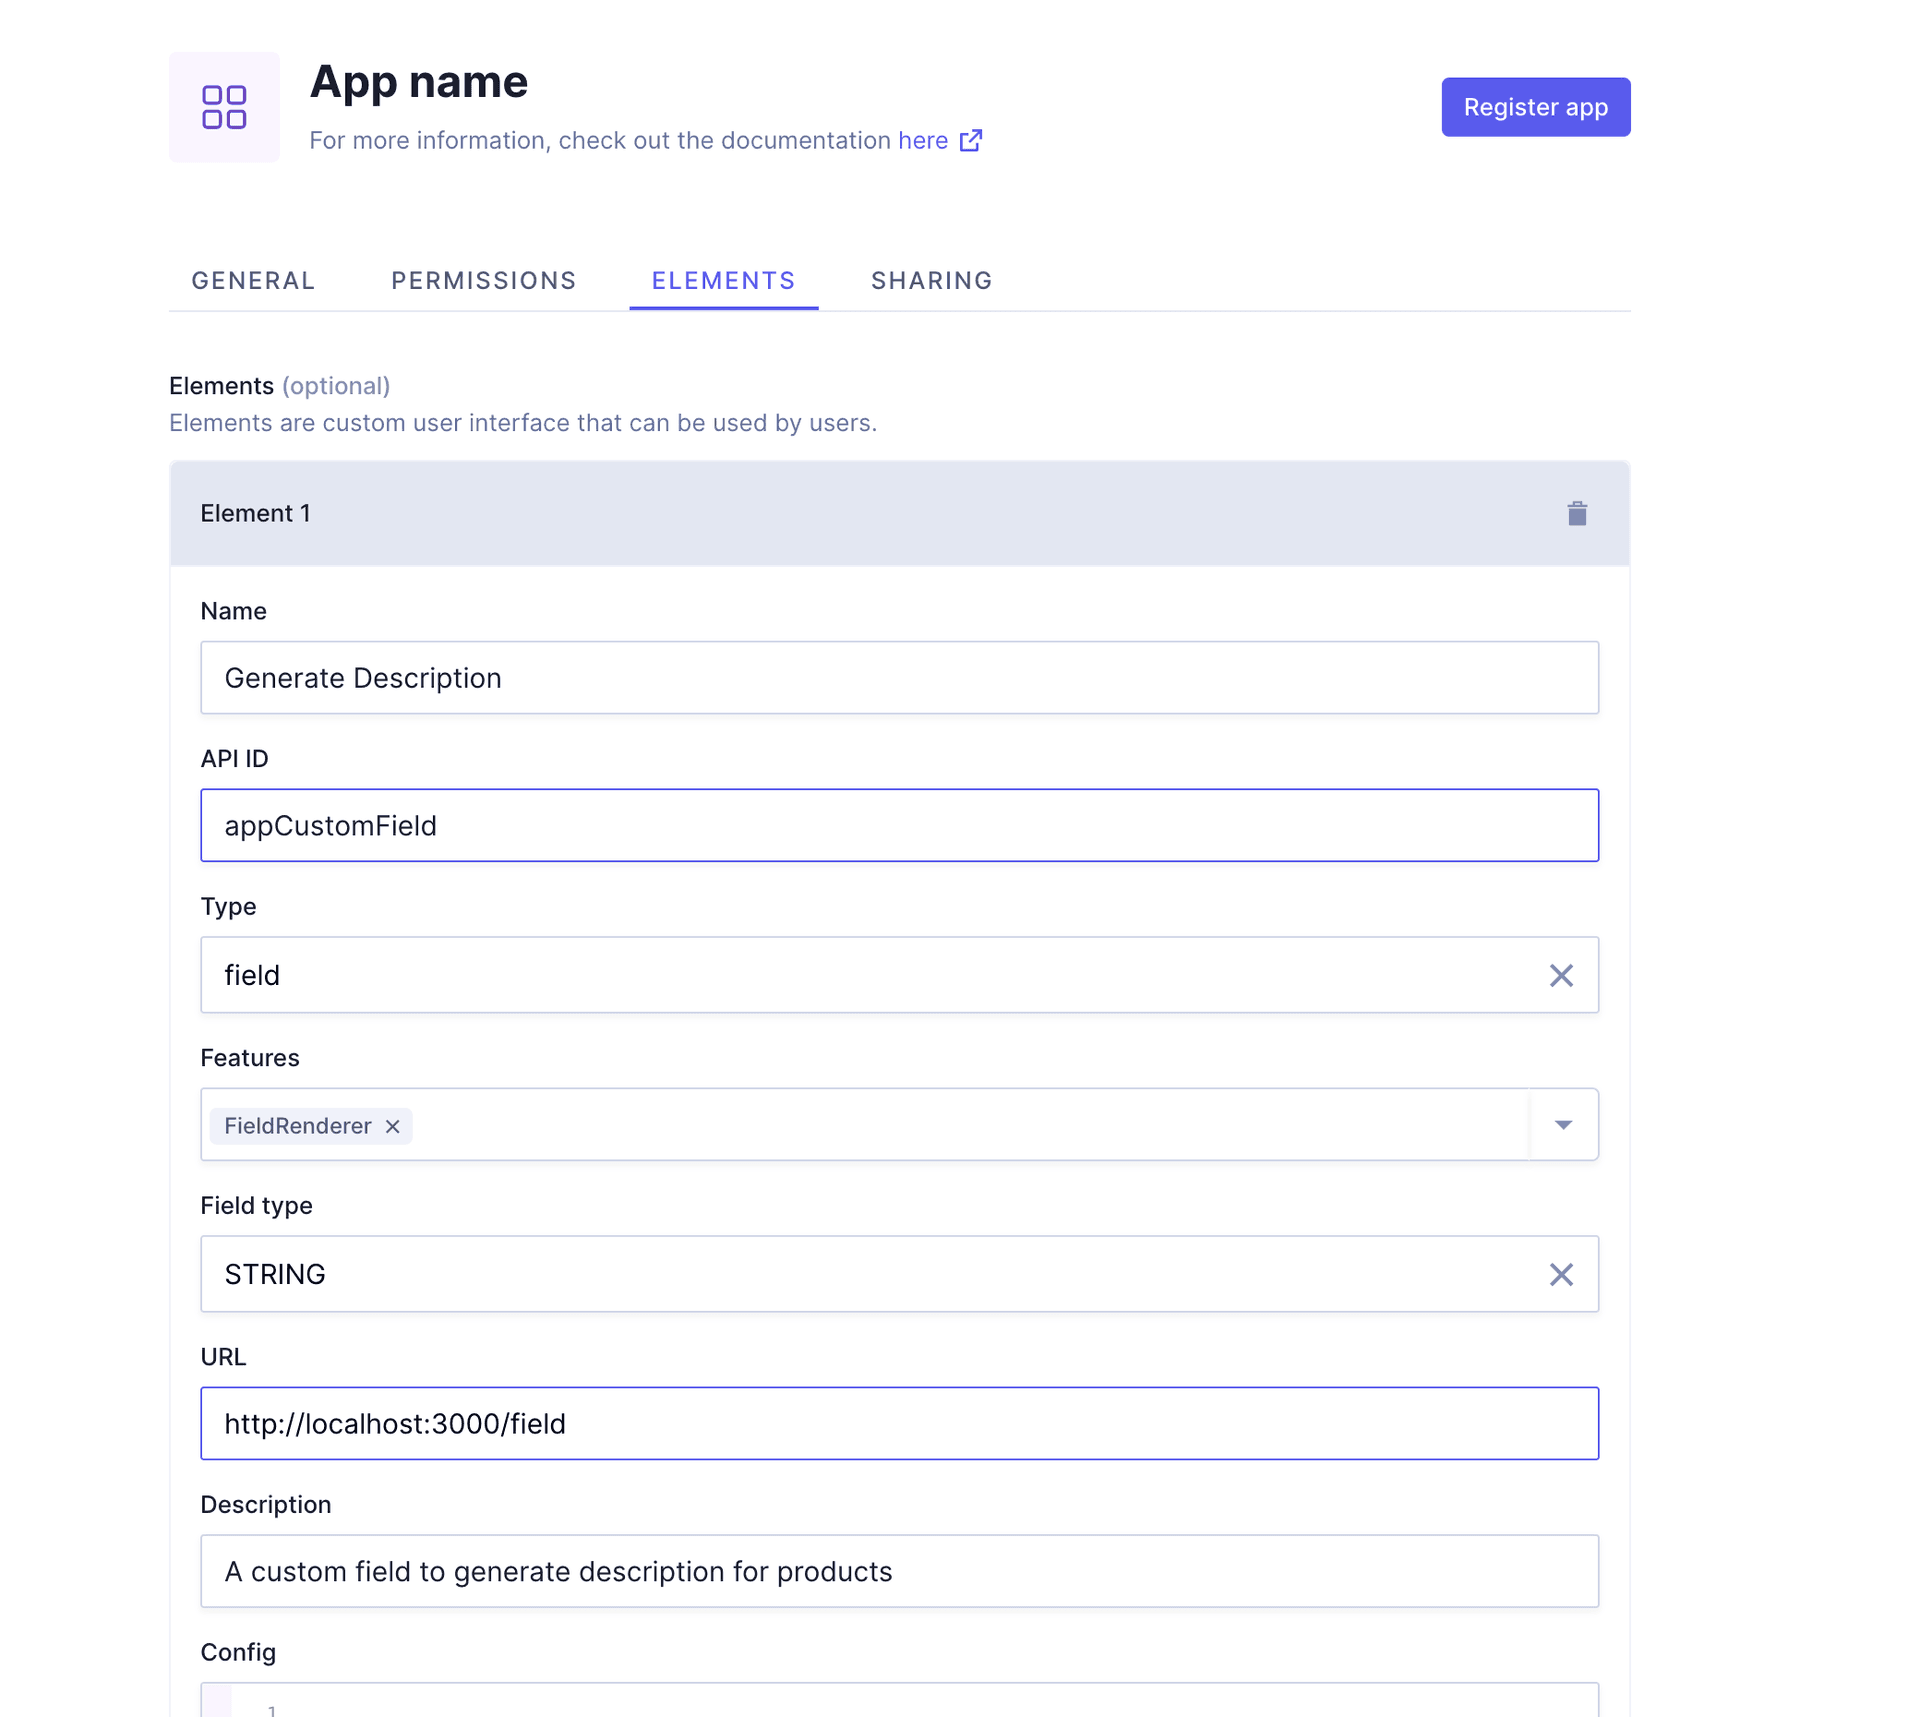Remove FieldRenderer feature tag

393,1125
